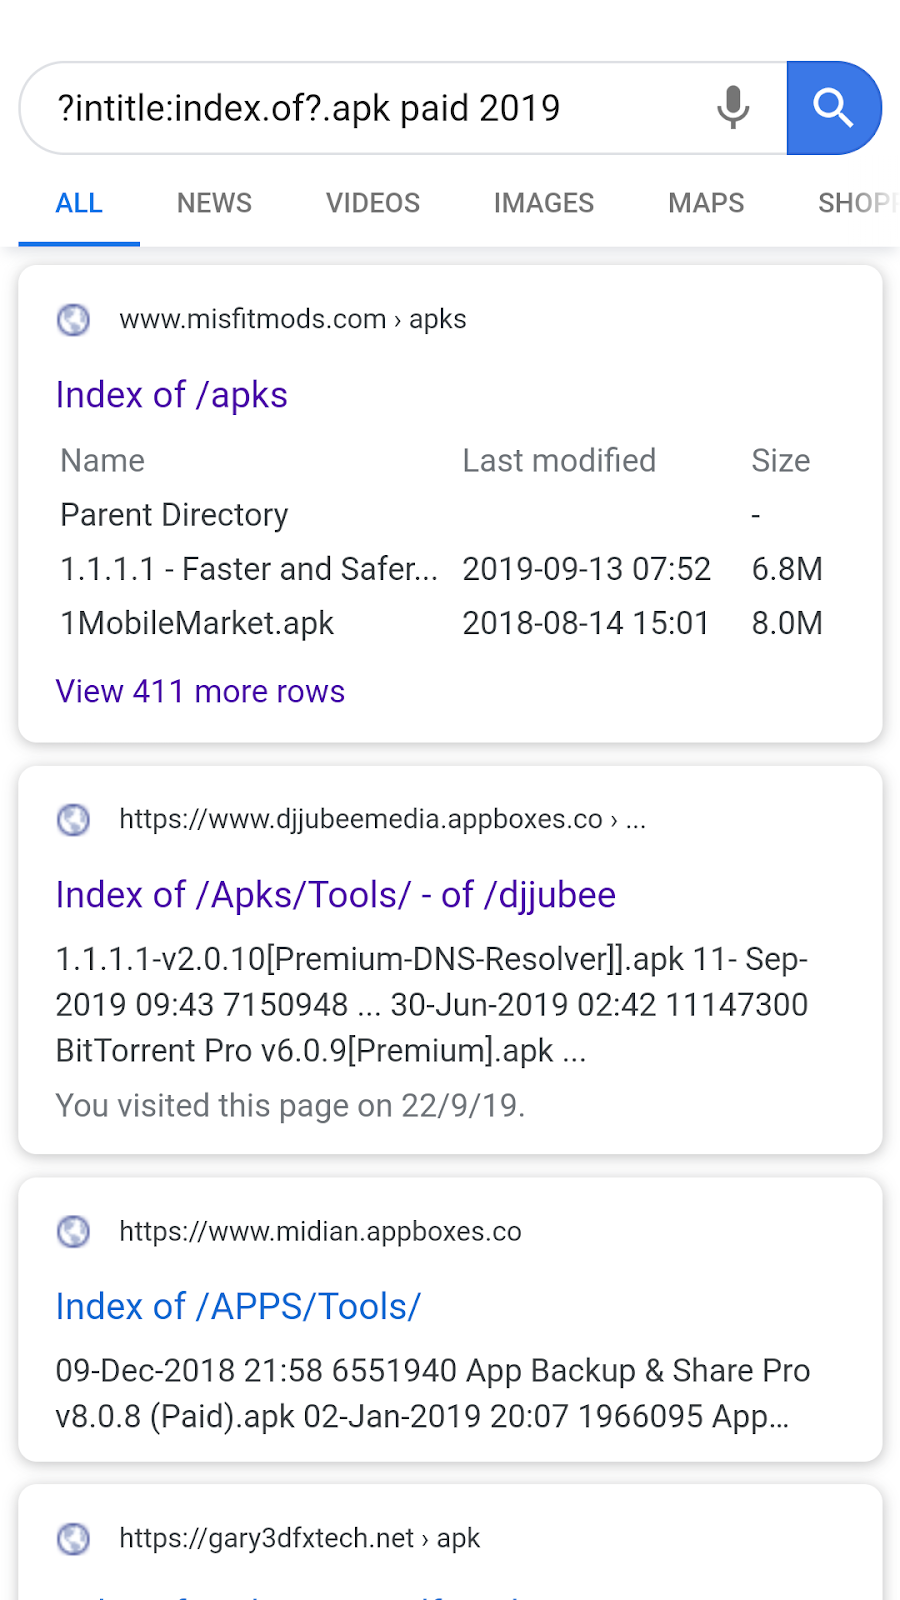Click the https://www.midian.appboxes.co URL
This screenshot has width=900, height=1600.
(320, 1231)
